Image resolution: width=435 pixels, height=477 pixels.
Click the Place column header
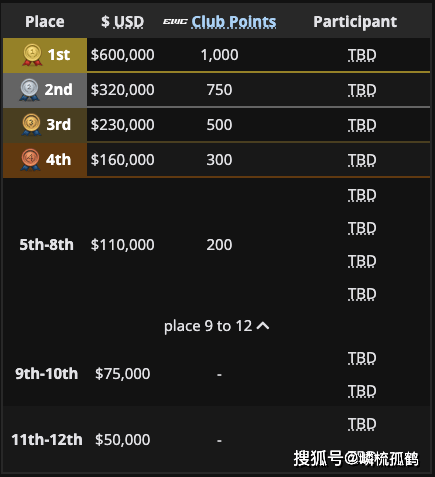tap(45, 22)
